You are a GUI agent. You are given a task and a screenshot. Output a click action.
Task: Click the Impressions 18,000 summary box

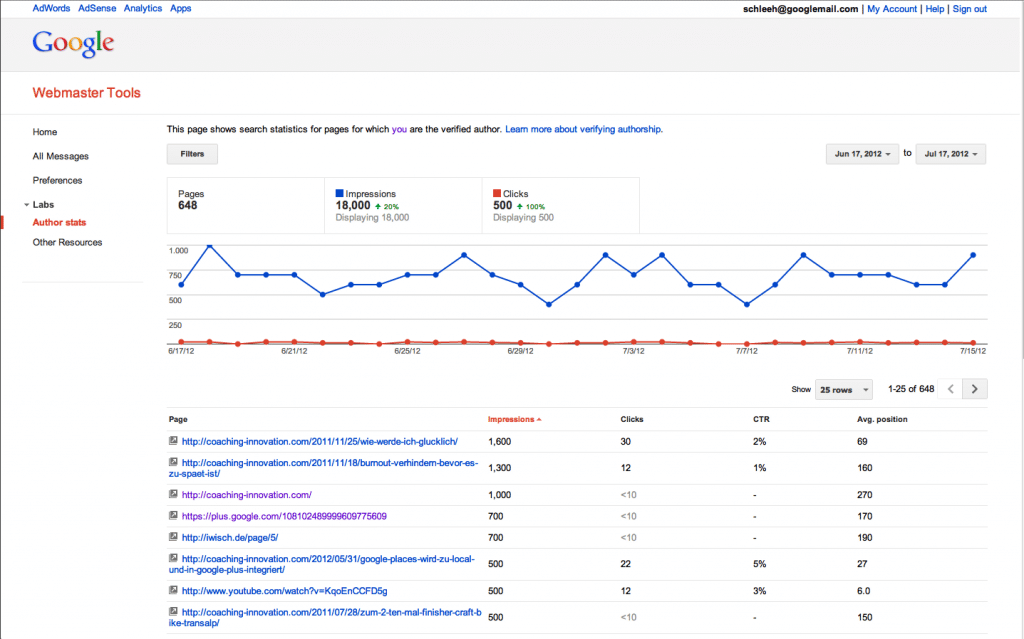click(403, 205)
